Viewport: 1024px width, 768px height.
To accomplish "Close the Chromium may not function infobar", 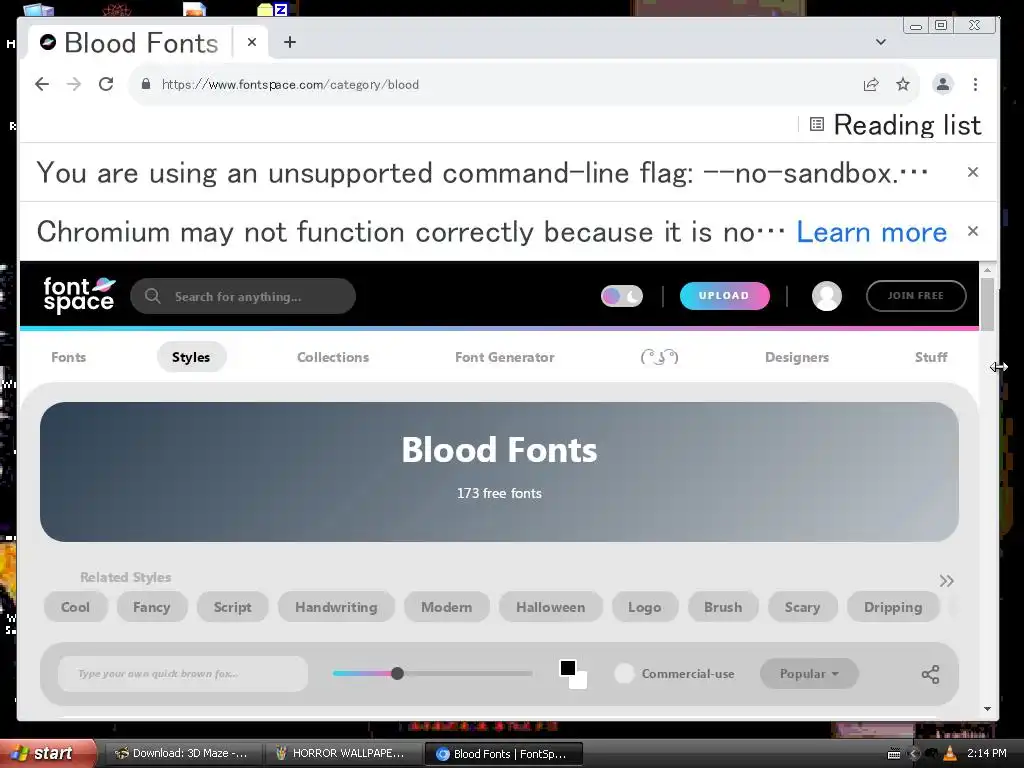I will tap(972, 231).
